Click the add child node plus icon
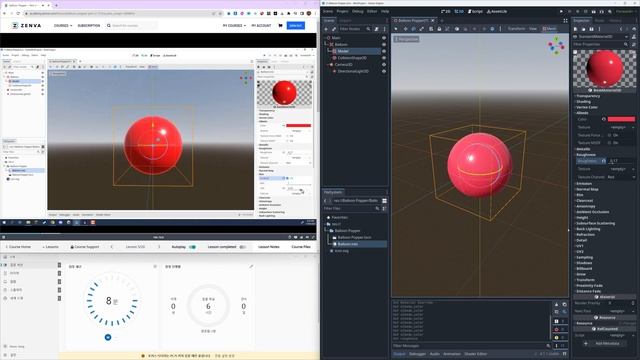 (x=326, y=29)
